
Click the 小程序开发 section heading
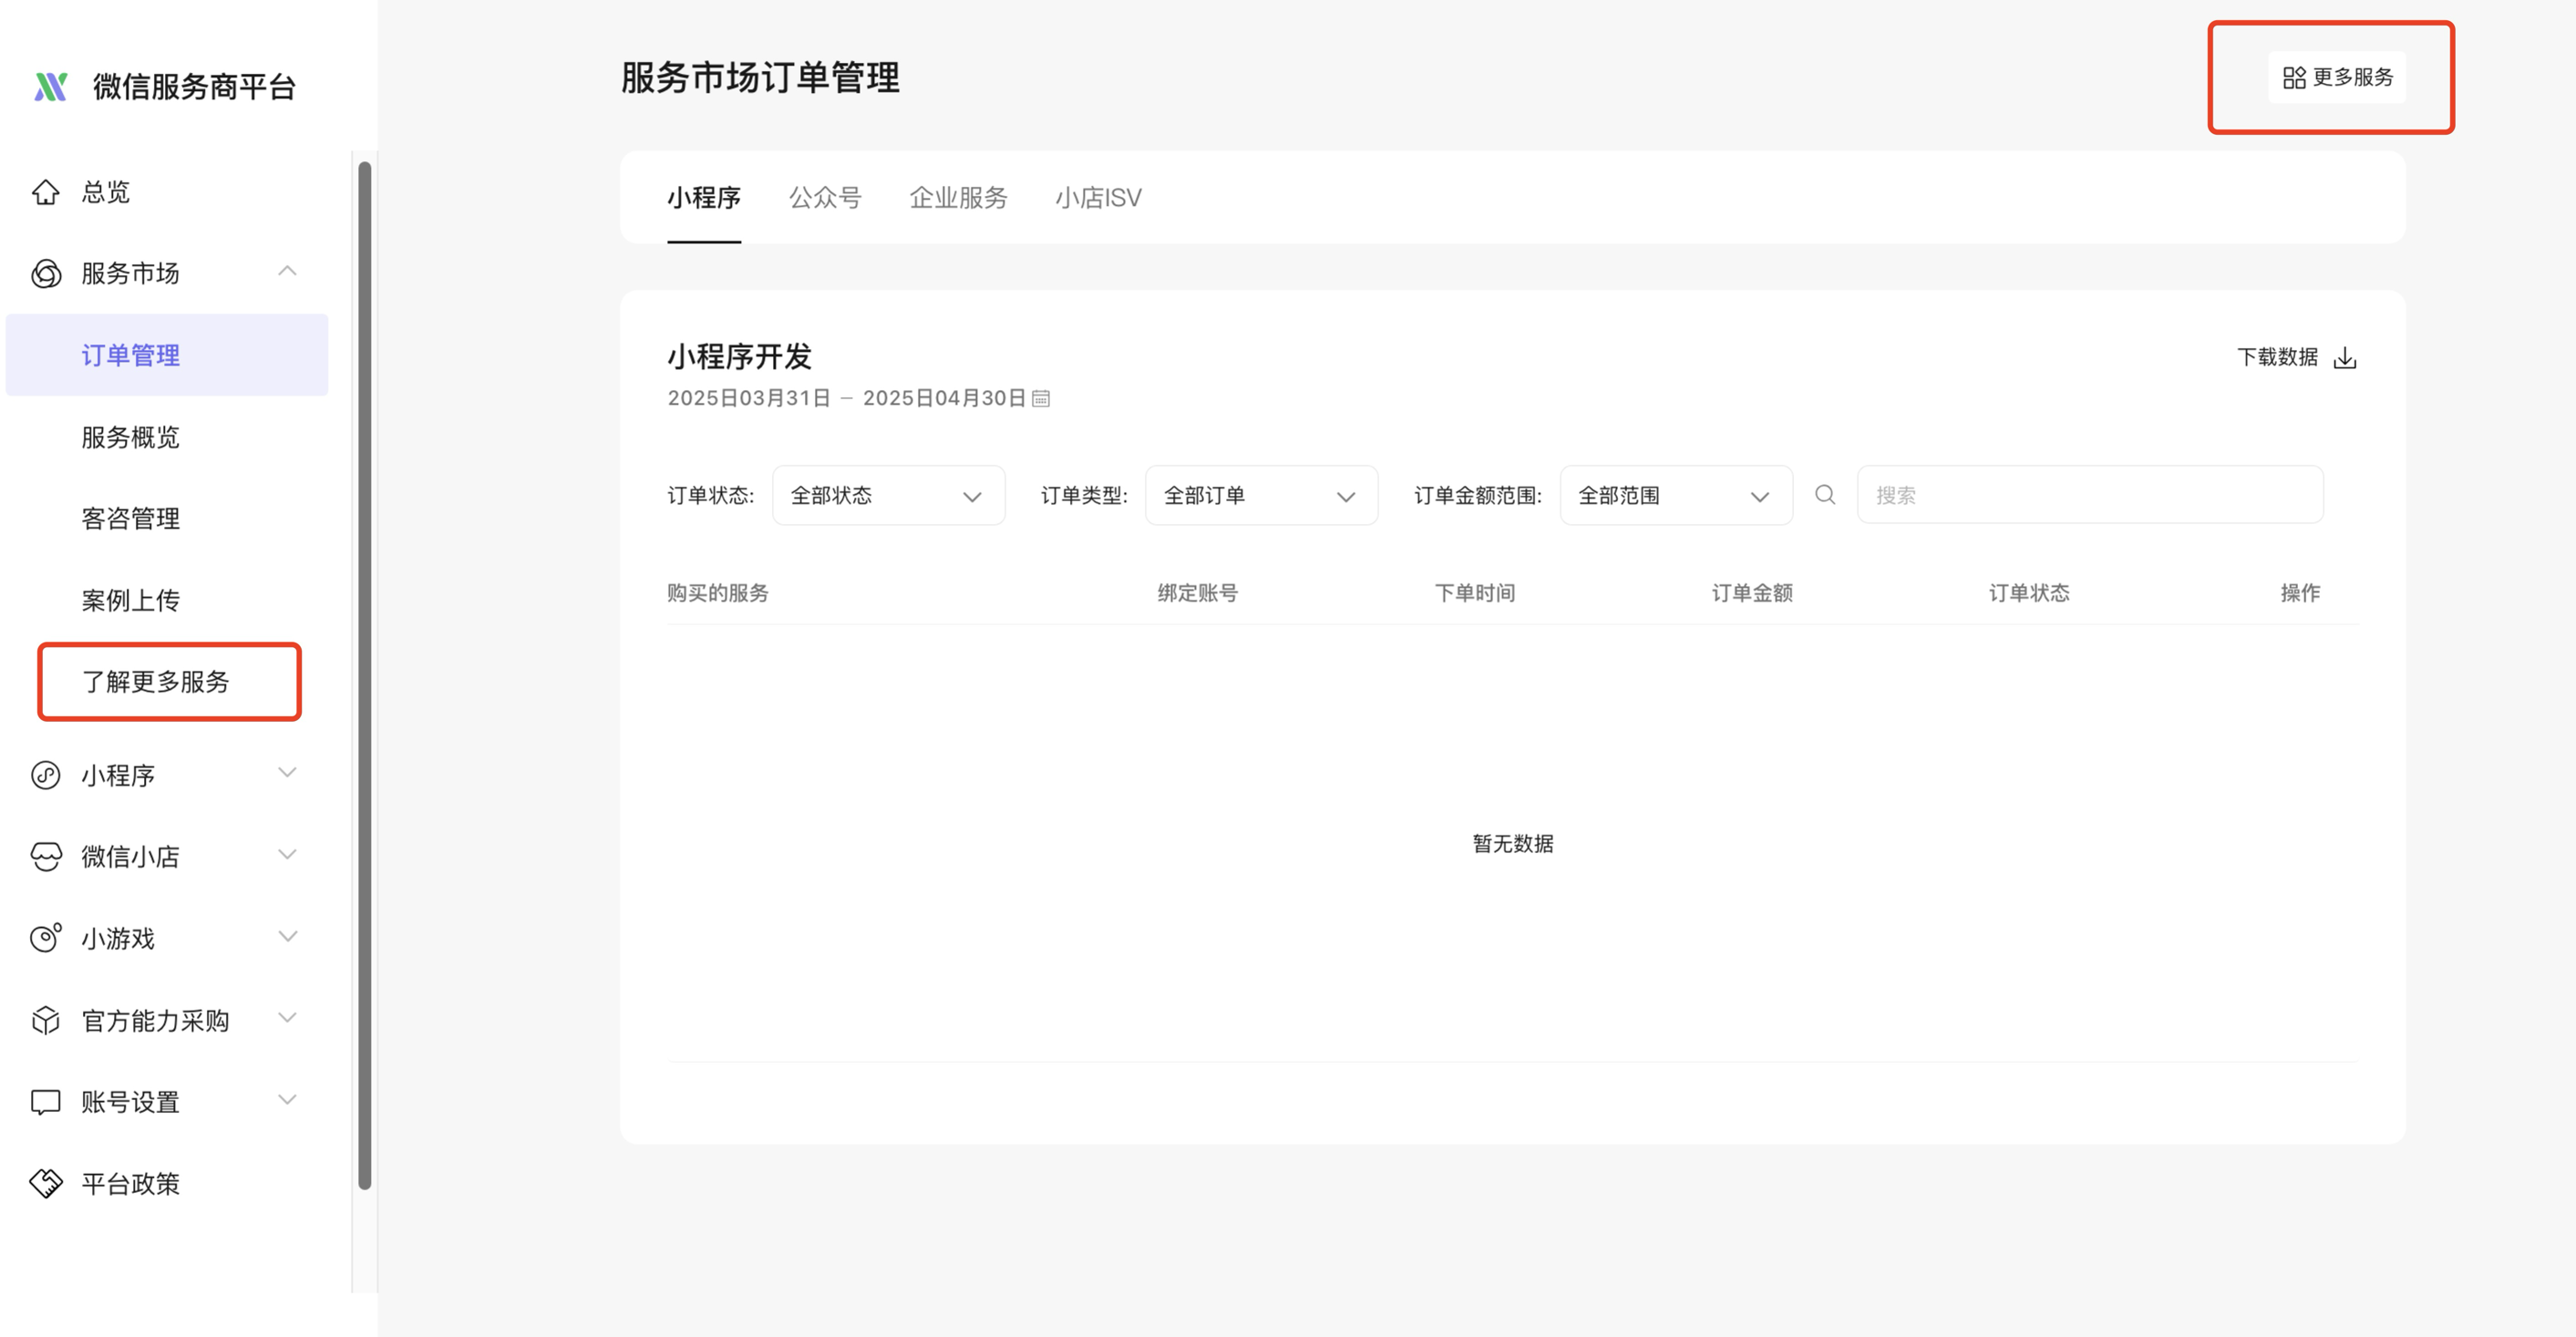(739, 357)
